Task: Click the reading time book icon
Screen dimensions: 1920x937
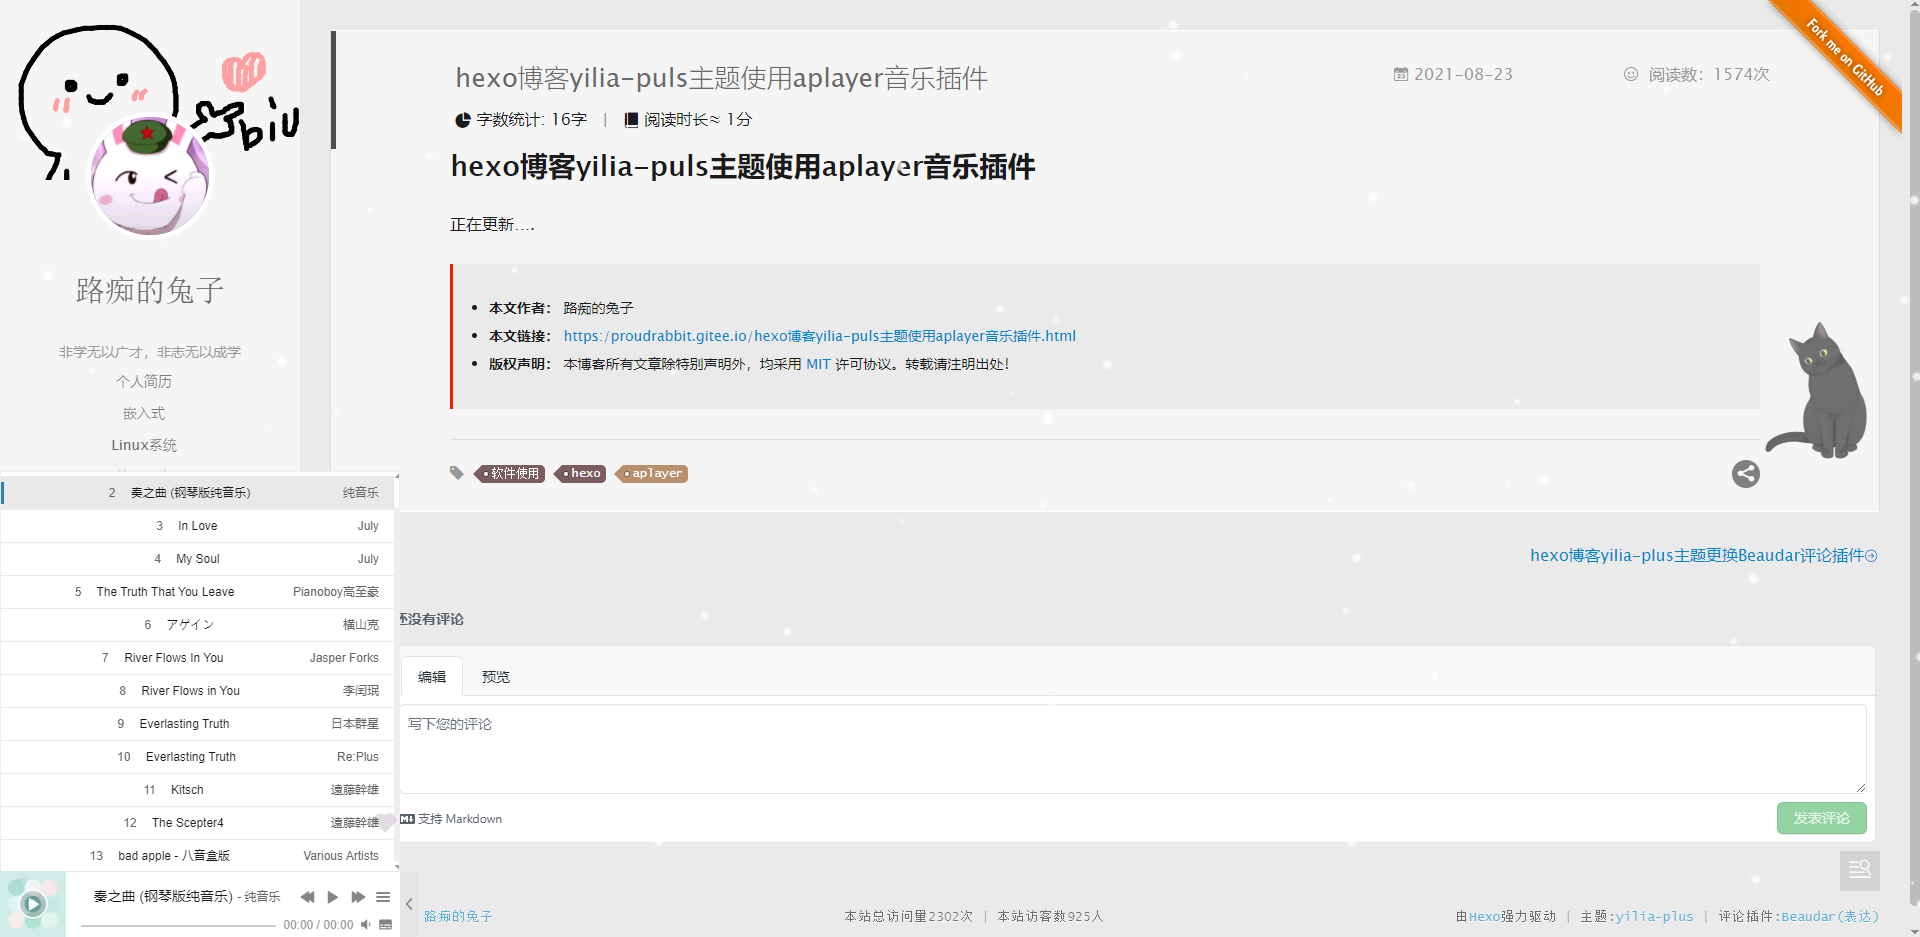Action: tap(631, 120)
